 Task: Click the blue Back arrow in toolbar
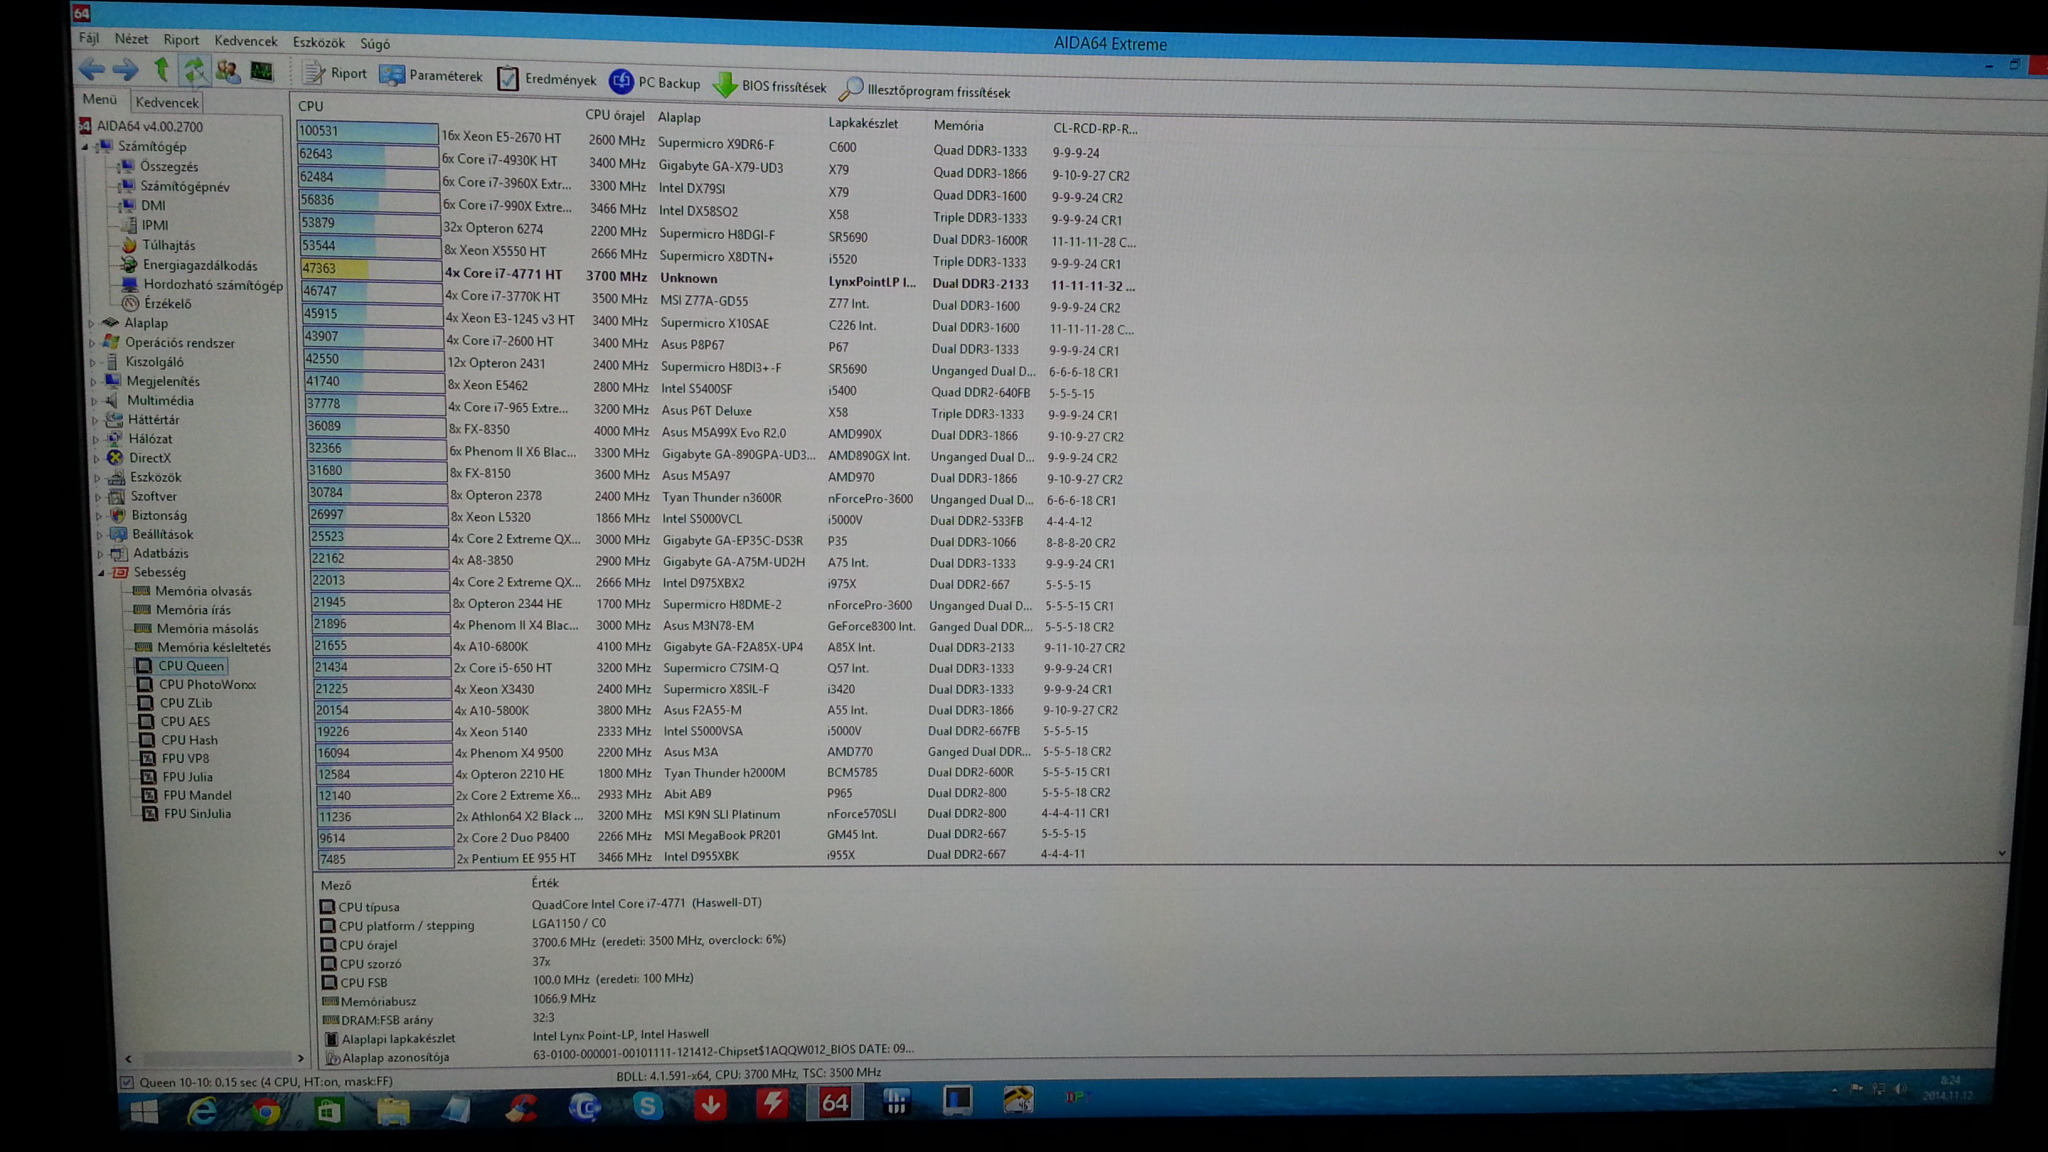coord(92,69)
